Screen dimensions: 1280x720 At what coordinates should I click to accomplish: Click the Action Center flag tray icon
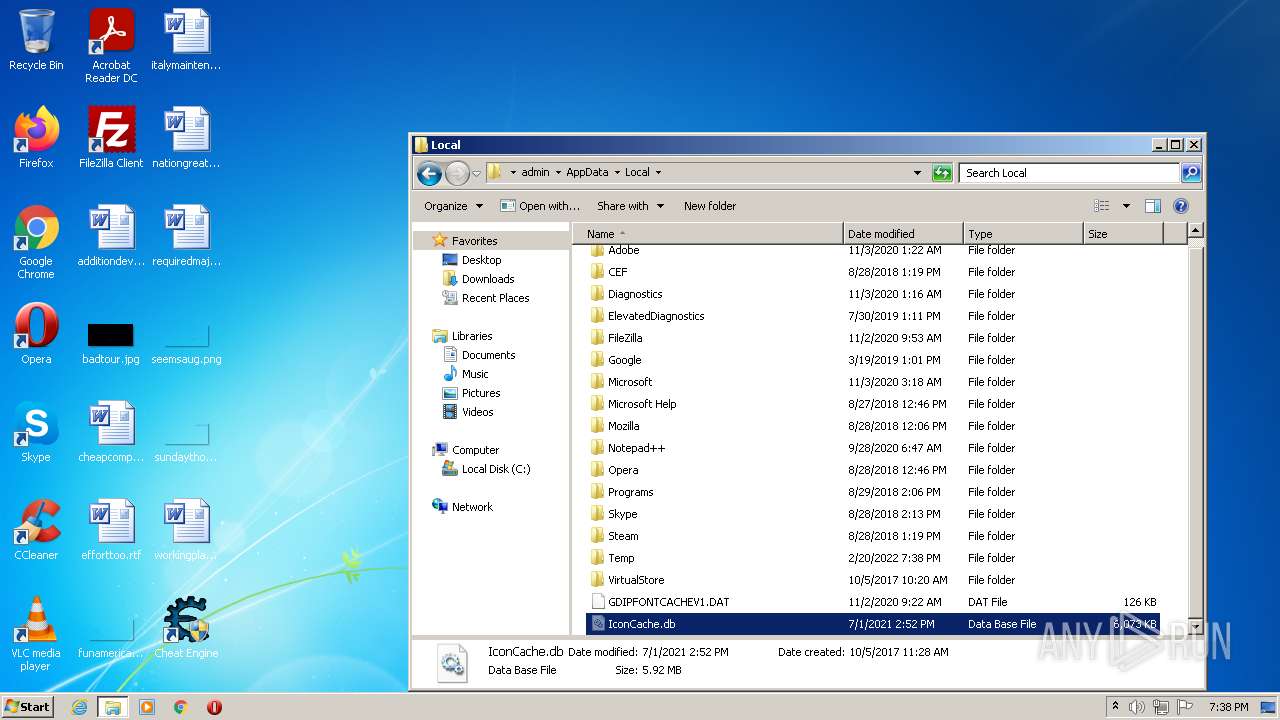(1185, 707)
